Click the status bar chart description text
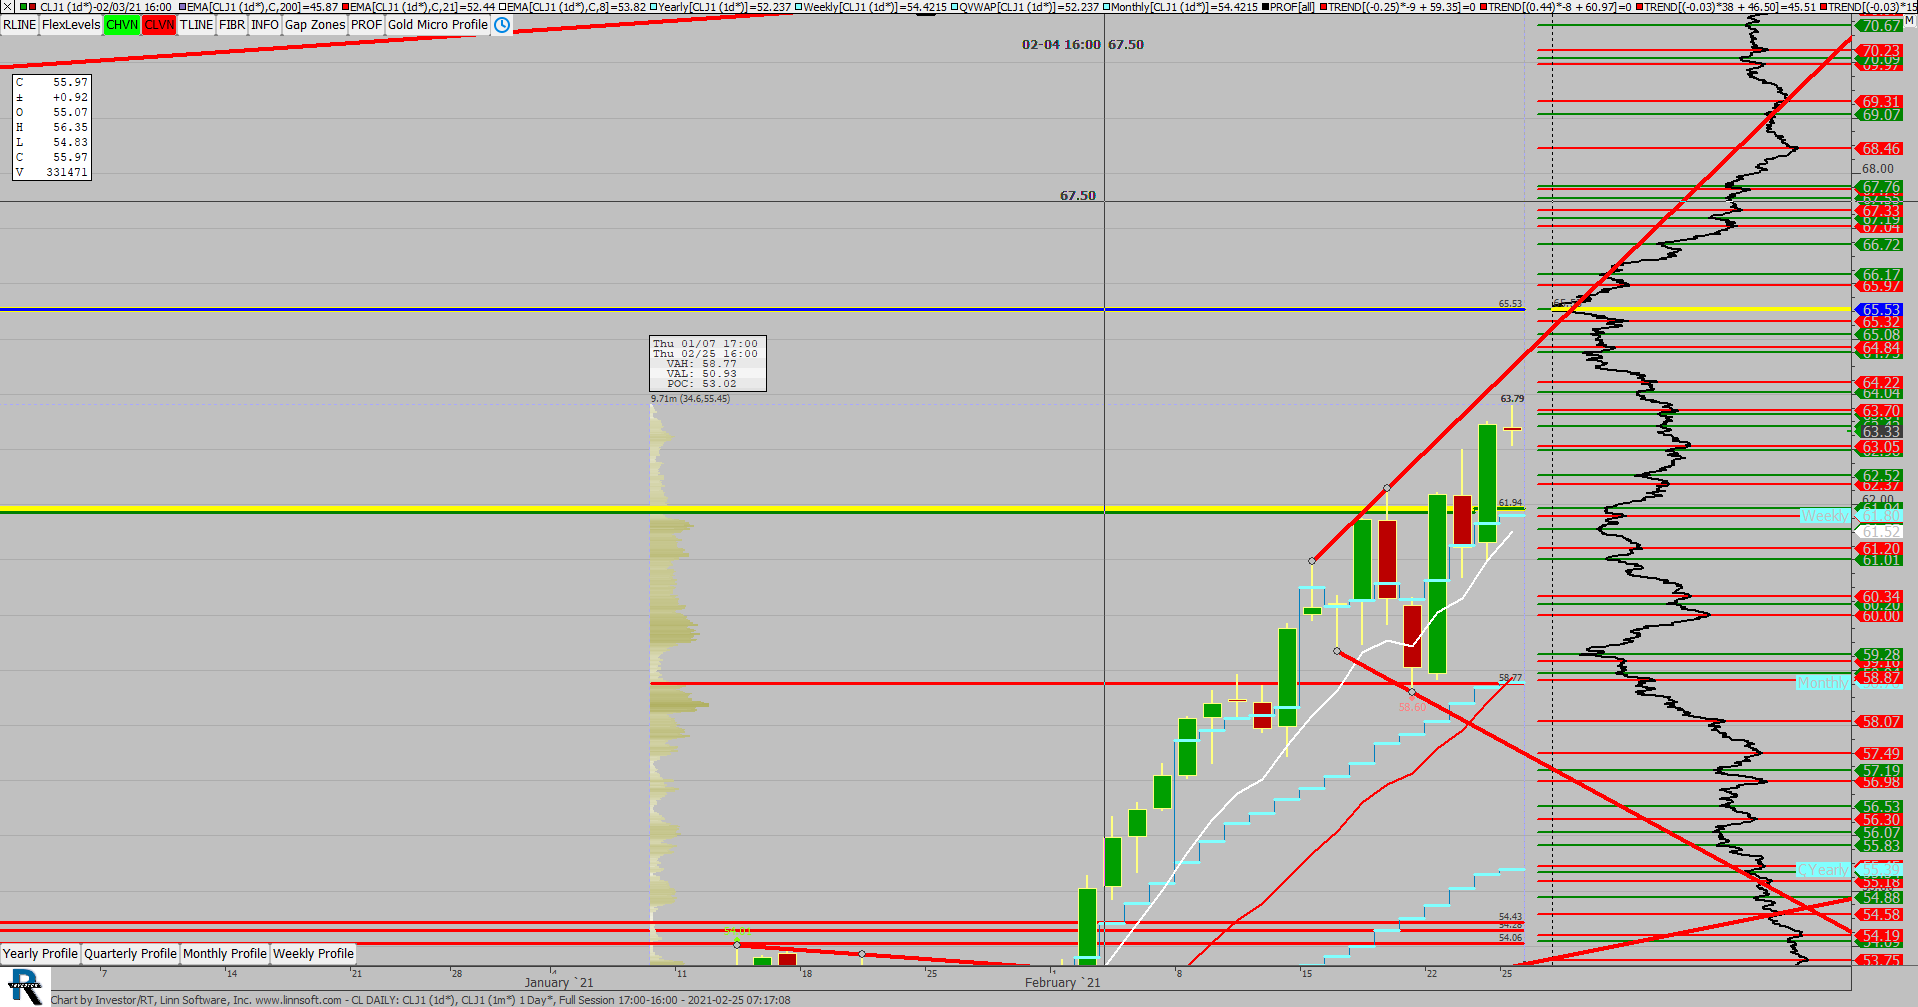This screenshot has width=1918, height=1007. pyautogui.click(x=420, y=1000)
